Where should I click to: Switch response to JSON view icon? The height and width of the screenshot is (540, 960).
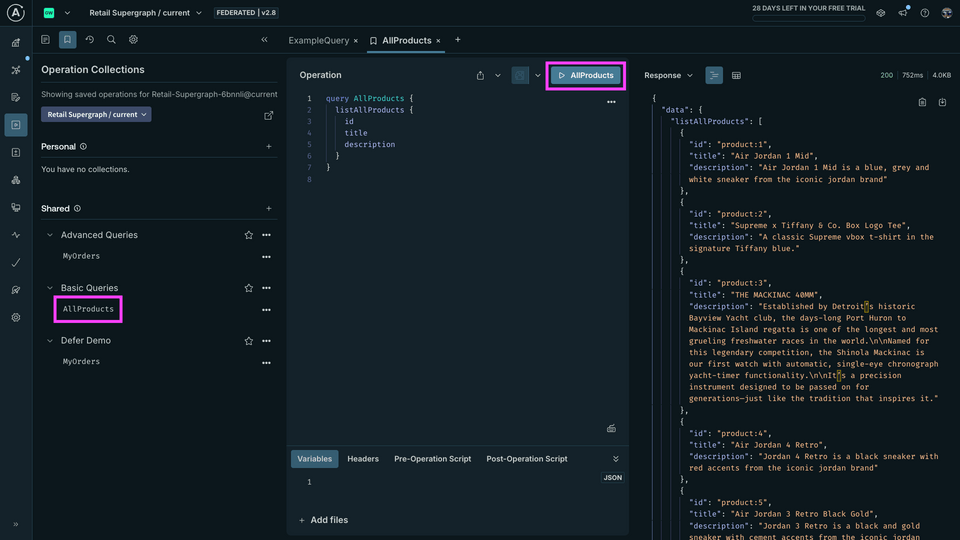pyautogui.click(x=714, y=75)
